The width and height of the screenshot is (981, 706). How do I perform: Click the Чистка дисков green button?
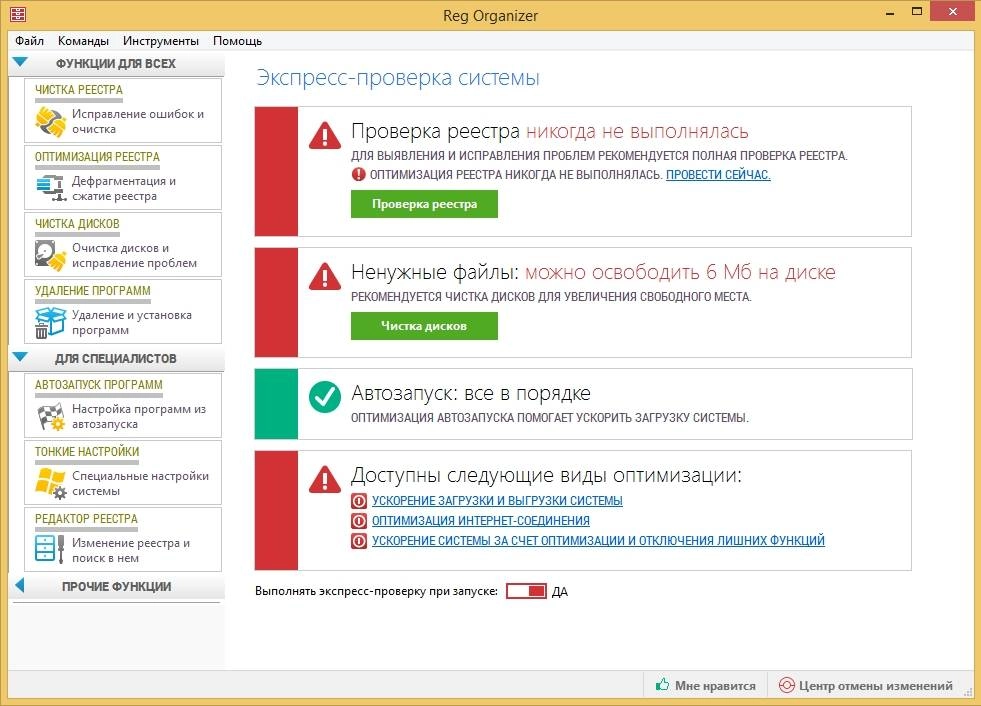click(424, 326)
